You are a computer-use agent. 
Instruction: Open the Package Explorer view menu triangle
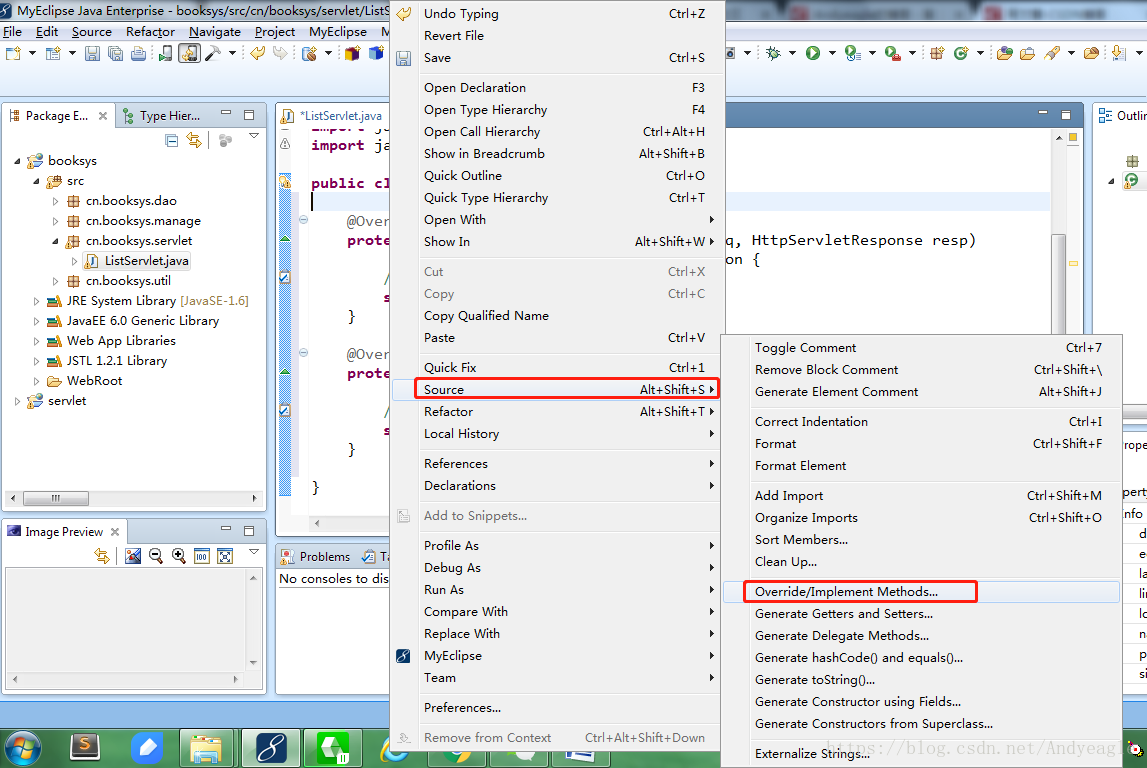(x=254, y=136)
